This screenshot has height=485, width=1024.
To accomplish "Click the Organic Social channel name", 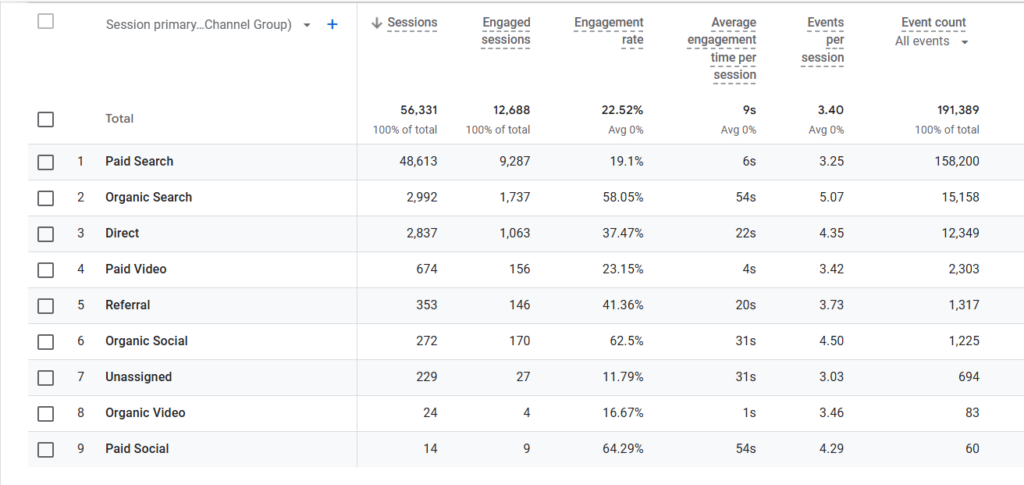I will point(146,341).
